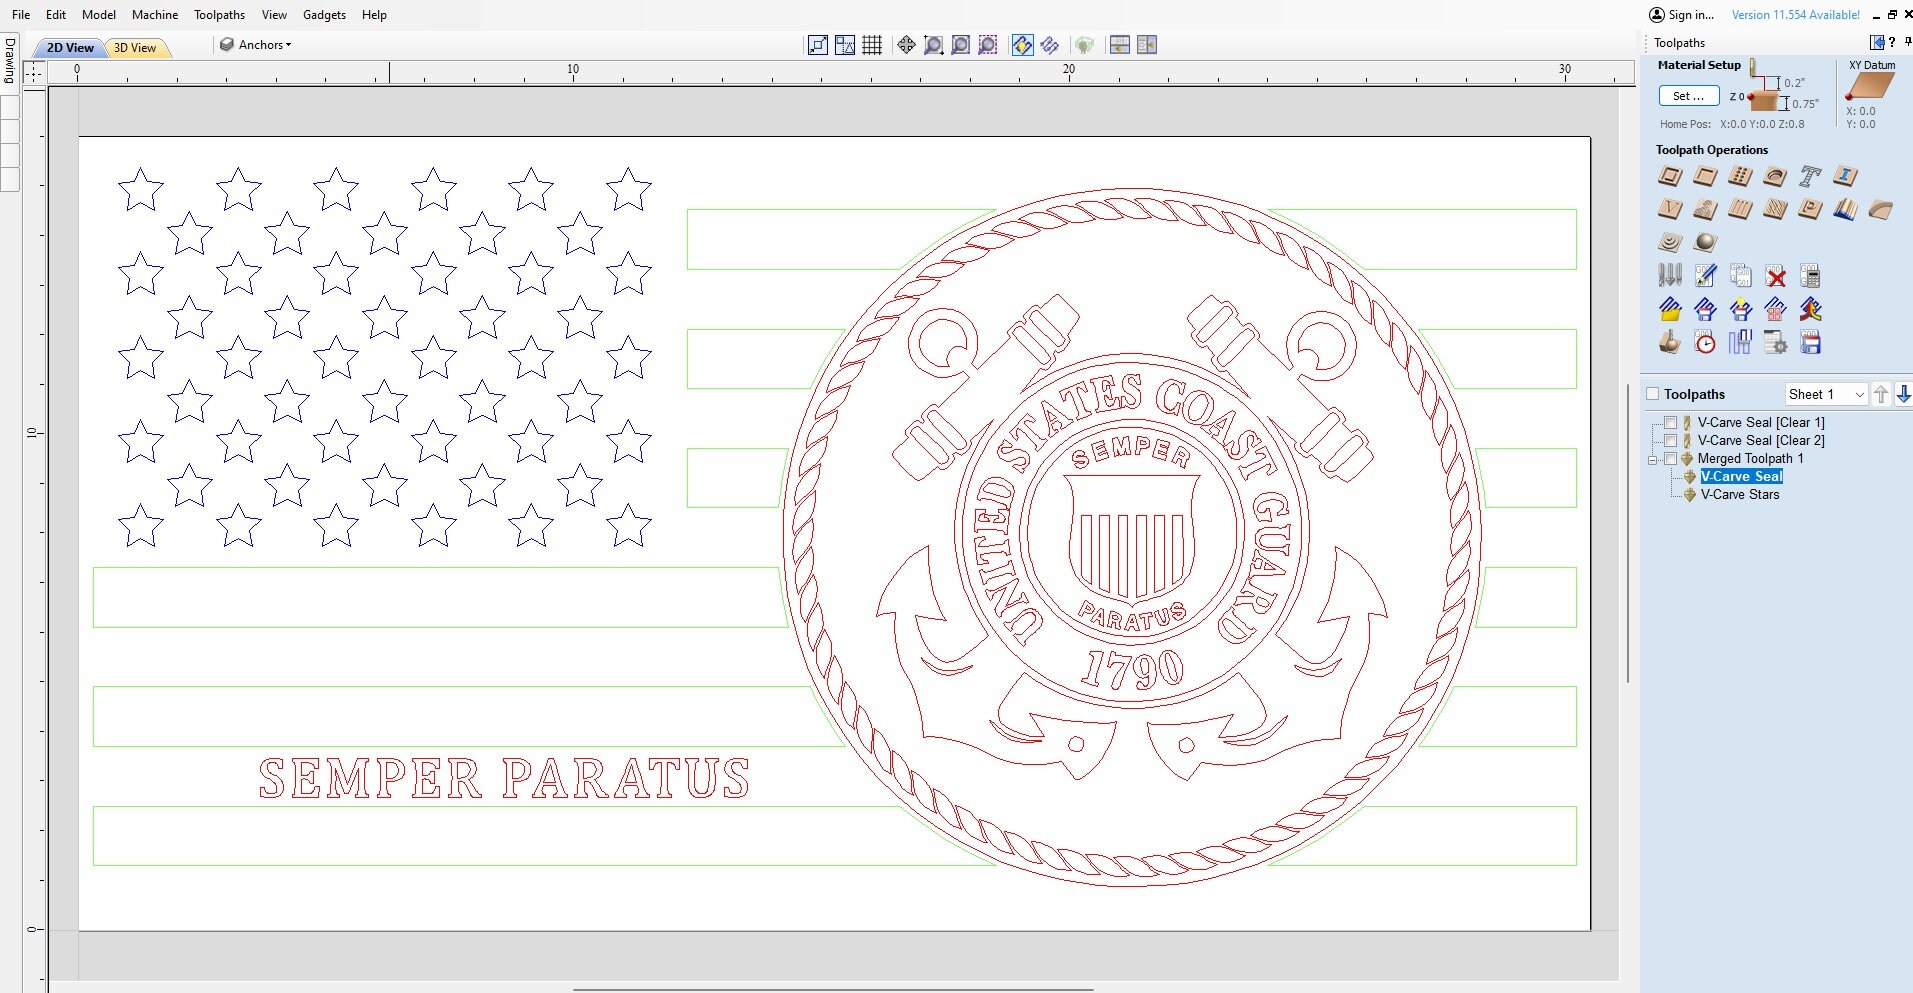Select V-Carve Stars in the toolpath list

(1739, 495)
